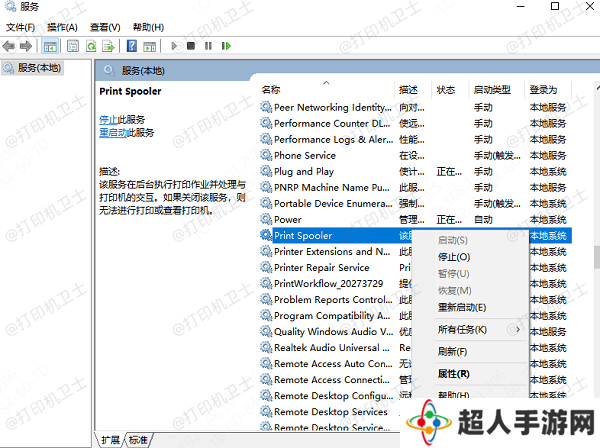
Task: Choose 属性(R) in the context menu
Action: click(x=453, y=374)
